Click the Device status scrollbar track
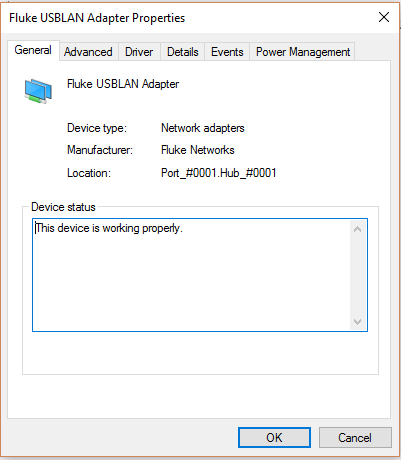401x460 pixels. click(x=358, y=275)
